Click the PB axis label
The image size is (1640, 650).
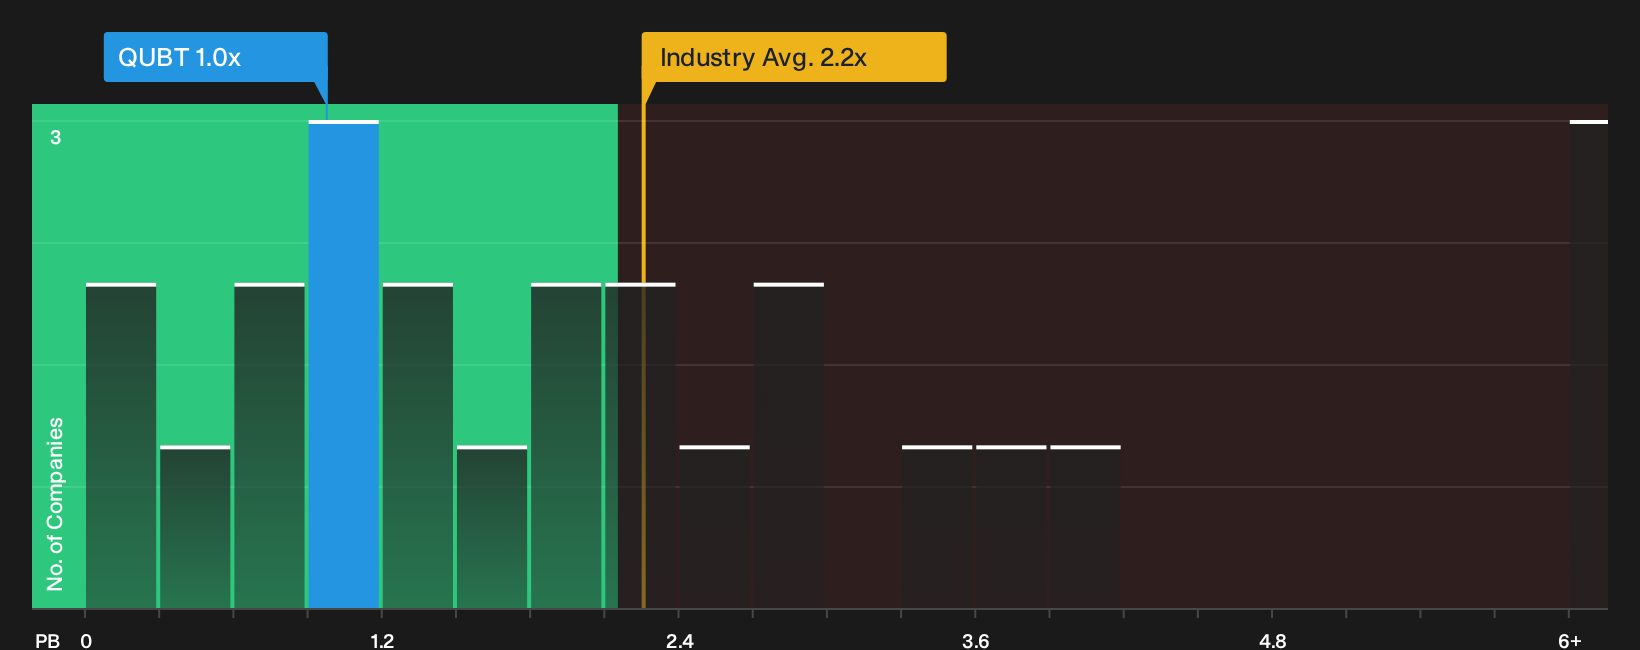(47, 640)
